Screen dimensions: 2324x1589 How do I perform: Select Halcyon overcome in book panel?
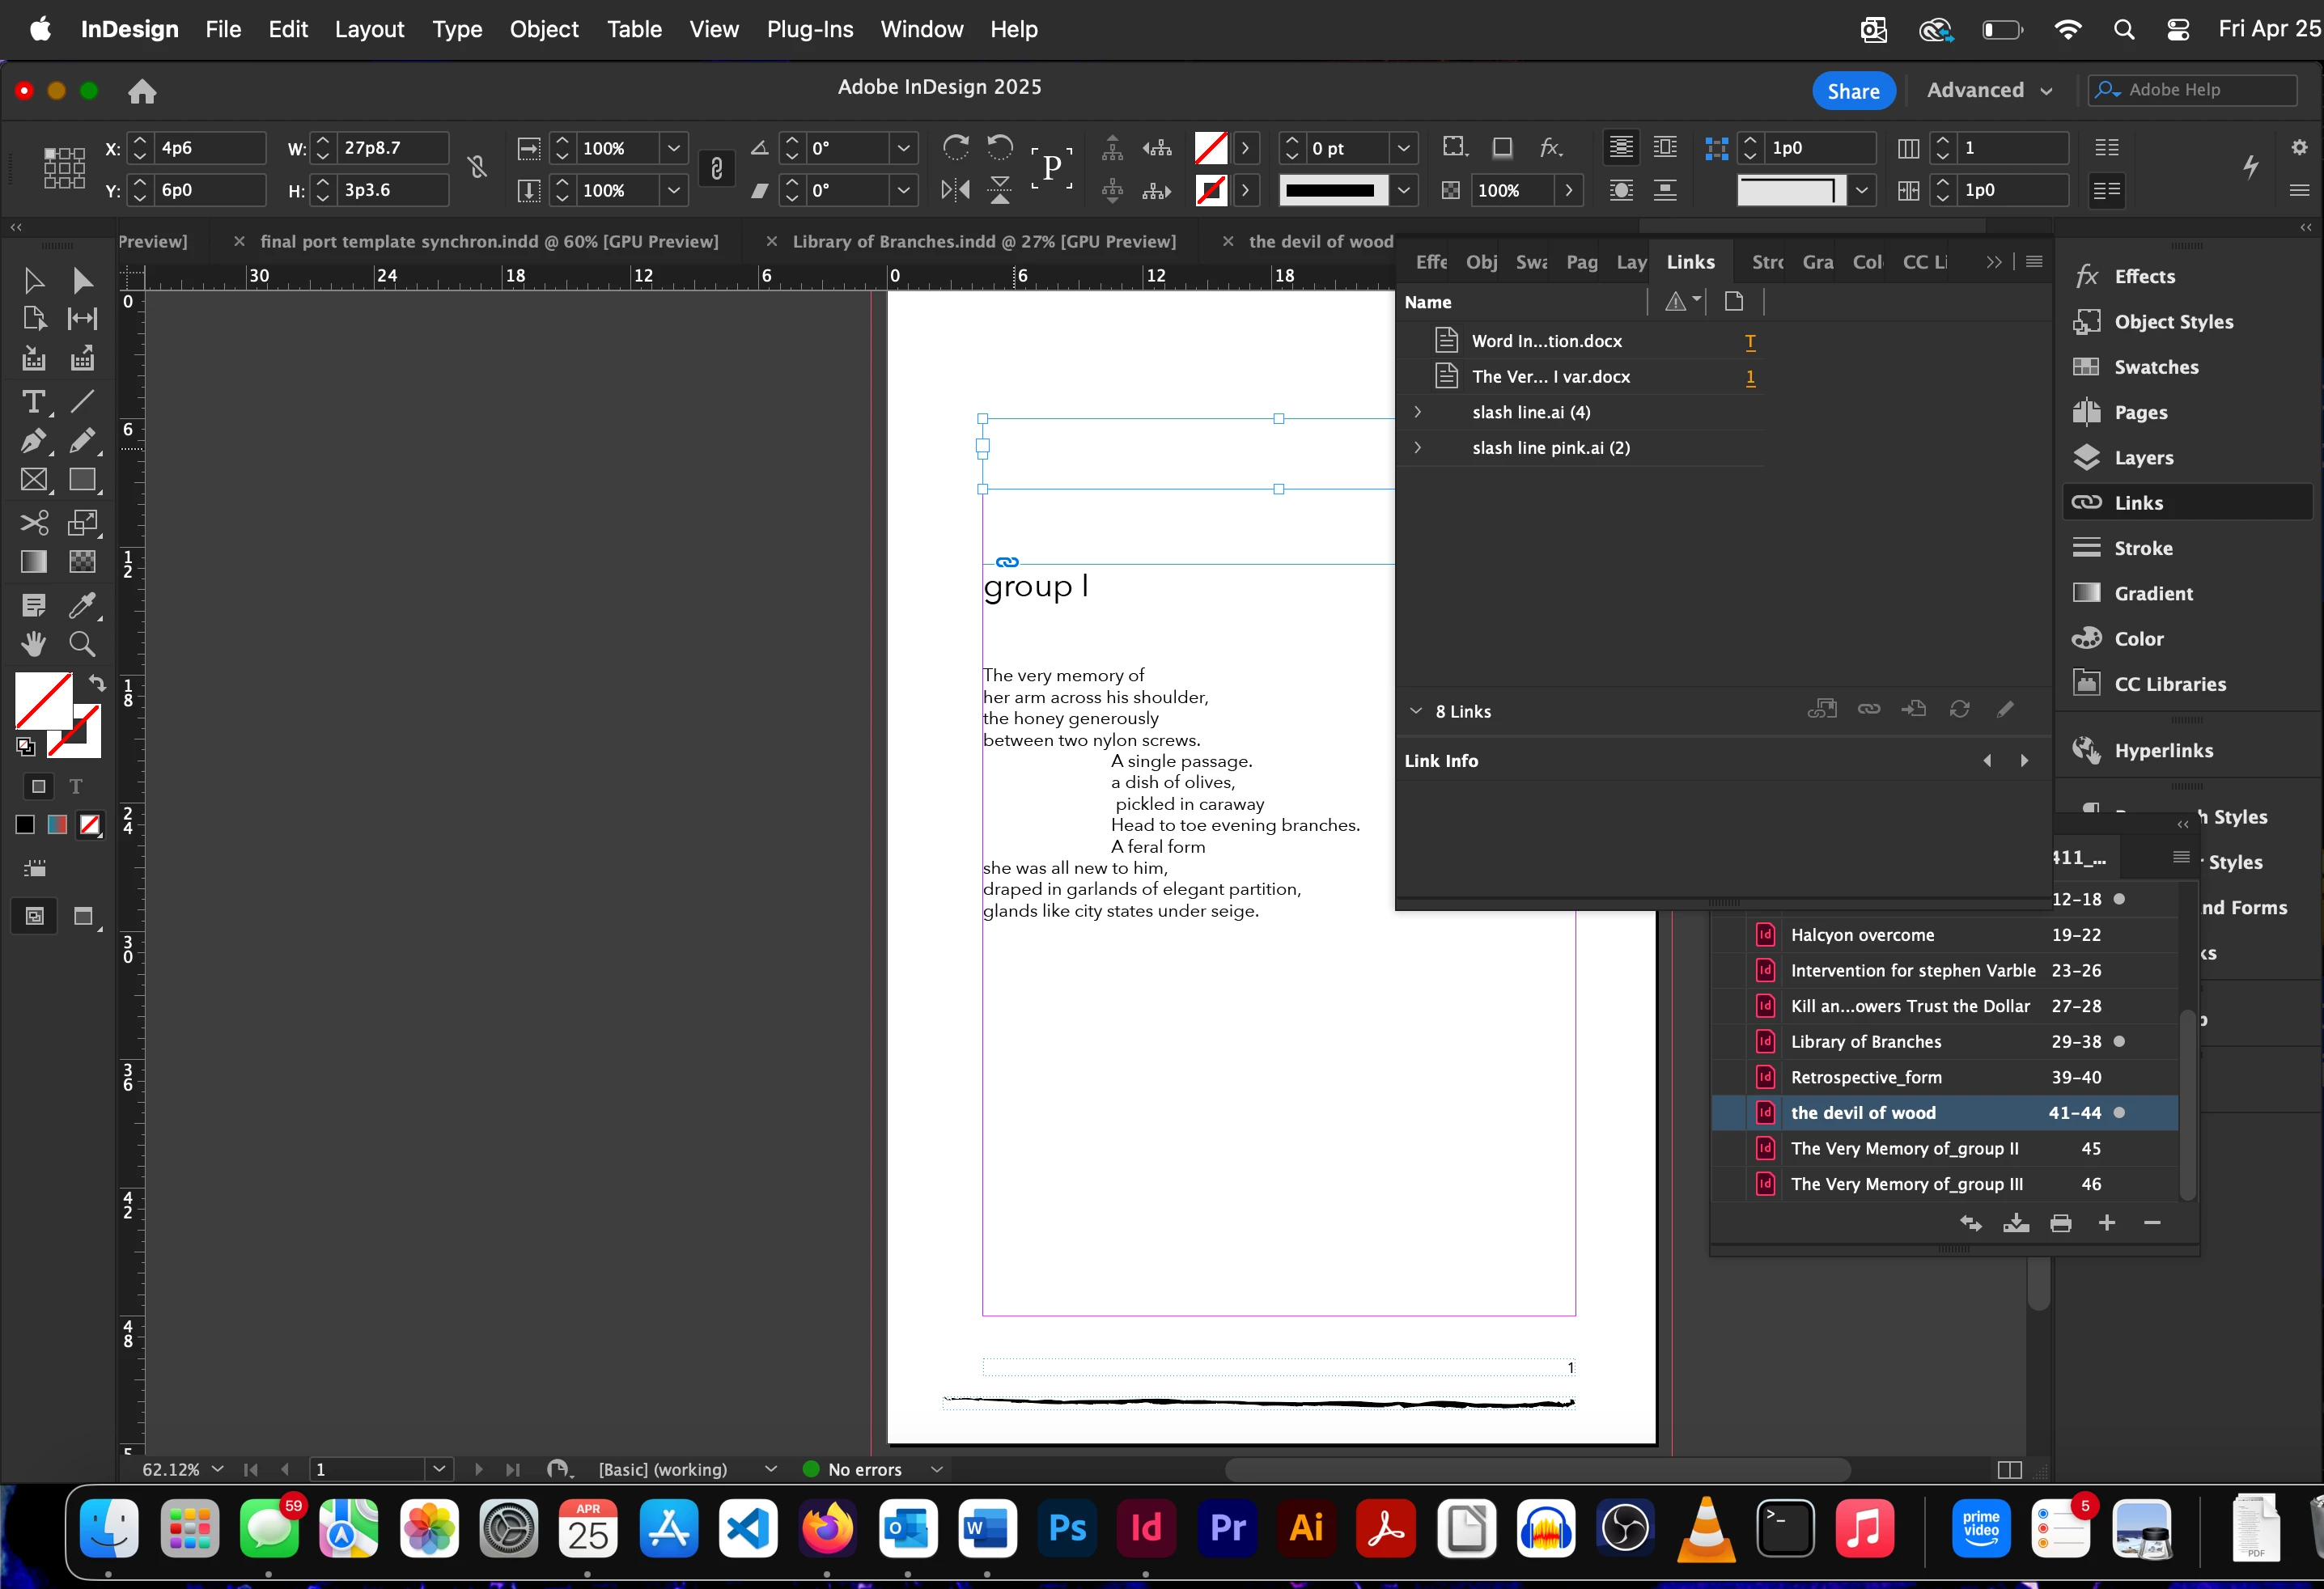(1862, 935)
